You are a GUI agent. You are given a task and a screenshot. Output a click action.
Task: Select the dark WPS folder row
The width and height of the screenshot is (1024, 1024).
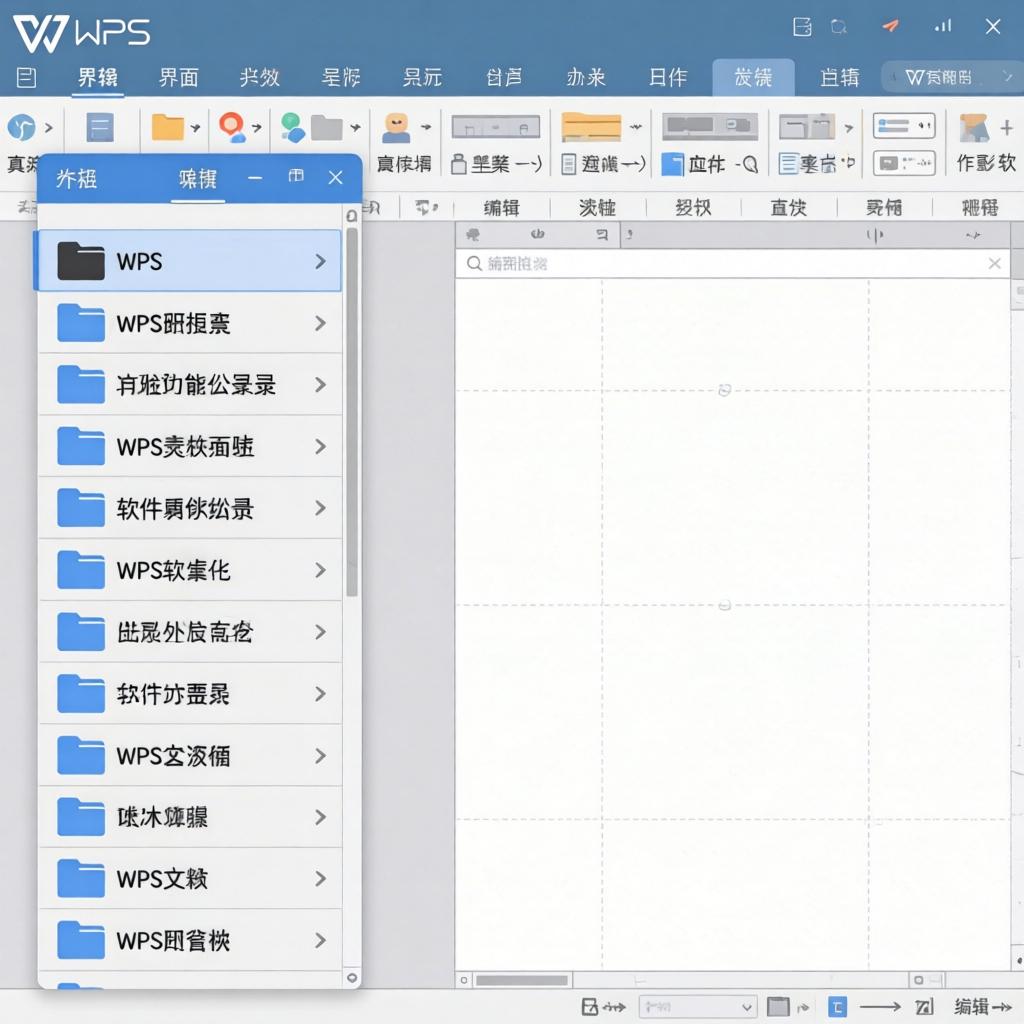(189, 261)
